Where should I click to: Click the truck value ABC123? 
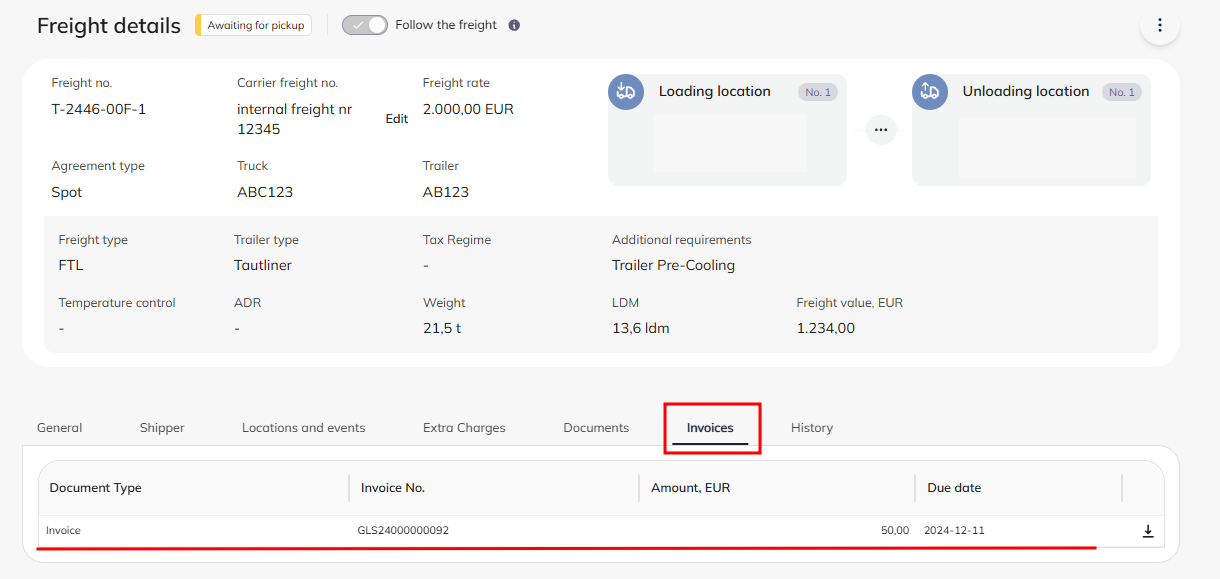click(265, 192)
